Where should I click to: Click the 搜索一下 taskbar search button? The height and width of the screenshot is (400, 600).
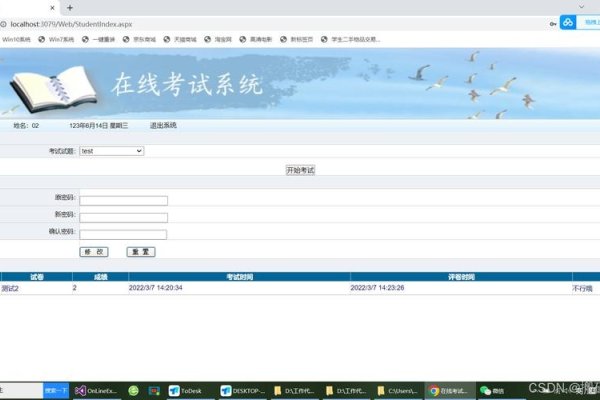[x=56, y=391]
